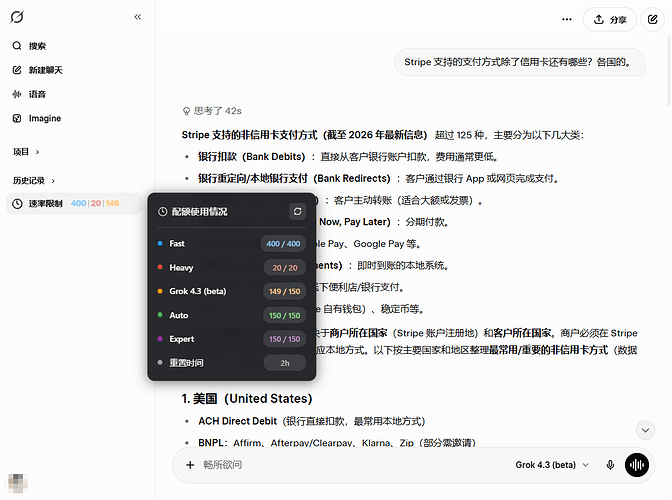Open the Imagine tool
Image resolution: width=672 pixels, height=500 pixels.
37,118
